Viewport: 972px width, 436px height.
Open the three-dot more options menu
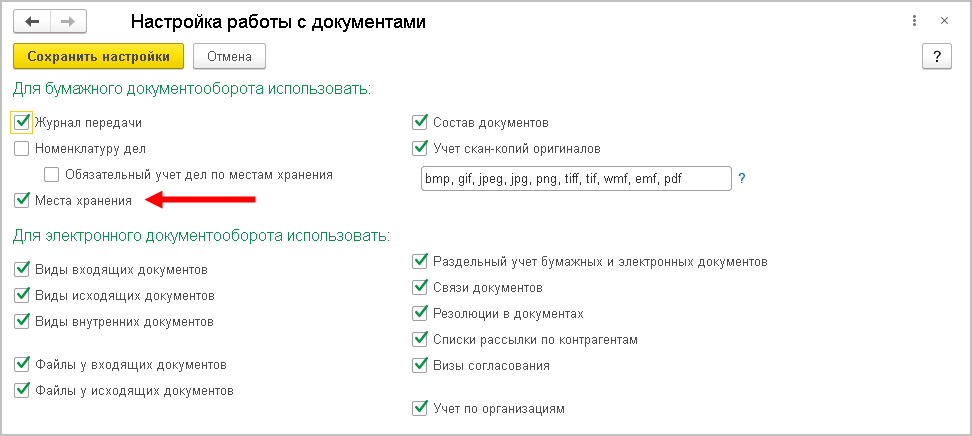pyautogui.click(x=915, y=21)
